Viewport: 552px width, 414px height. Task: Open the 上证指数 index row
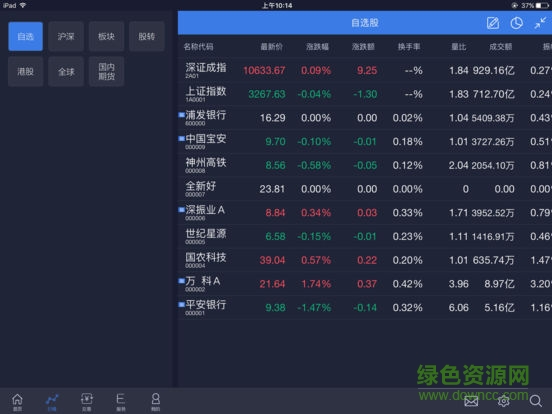pos(365,94)
